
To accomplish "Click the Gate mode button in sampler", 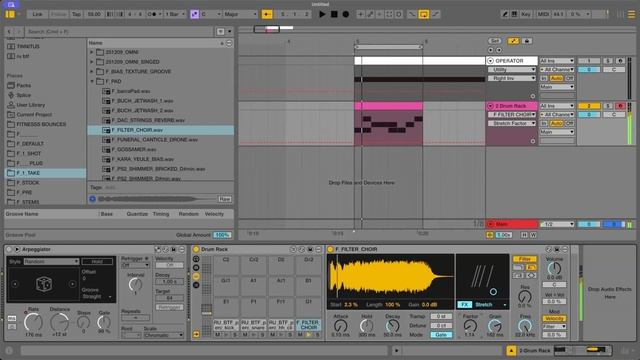I will 441,335.
